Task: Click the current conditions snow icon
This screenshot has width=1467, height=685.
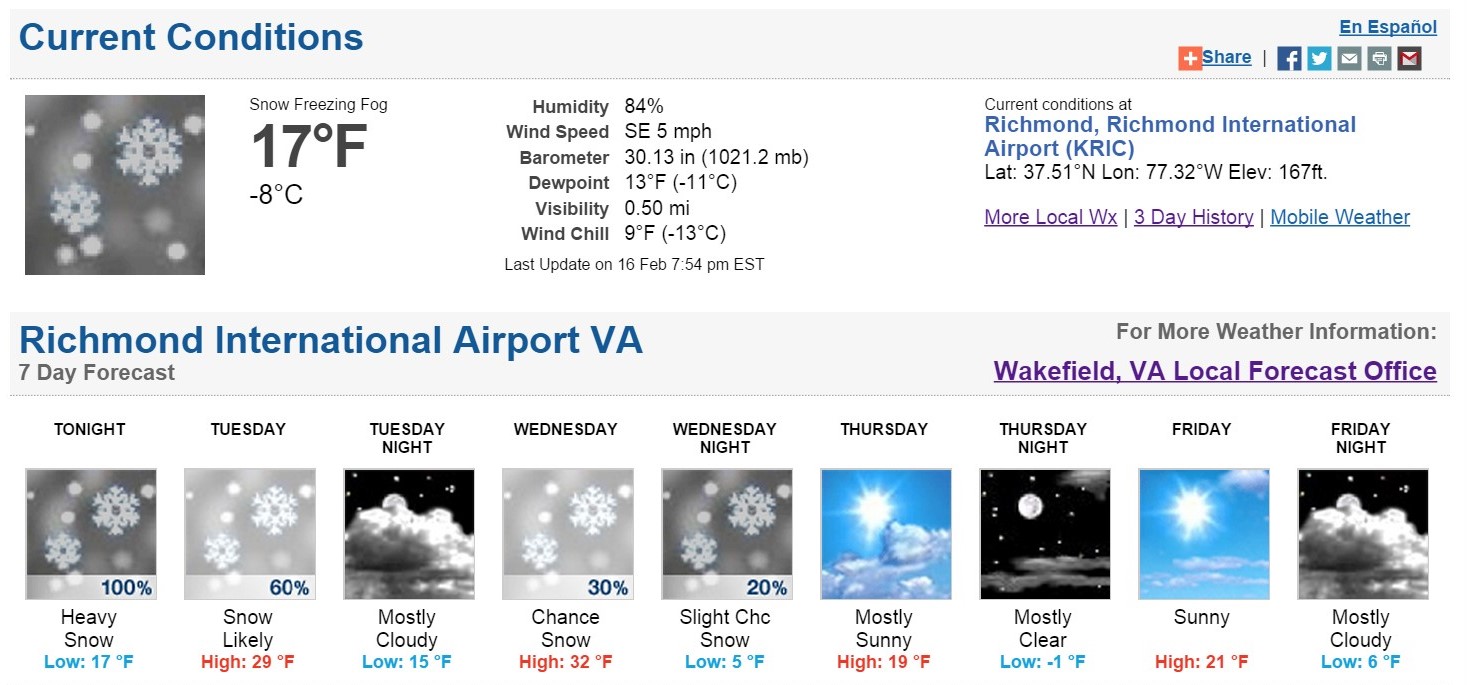Action: click(115, 185)
